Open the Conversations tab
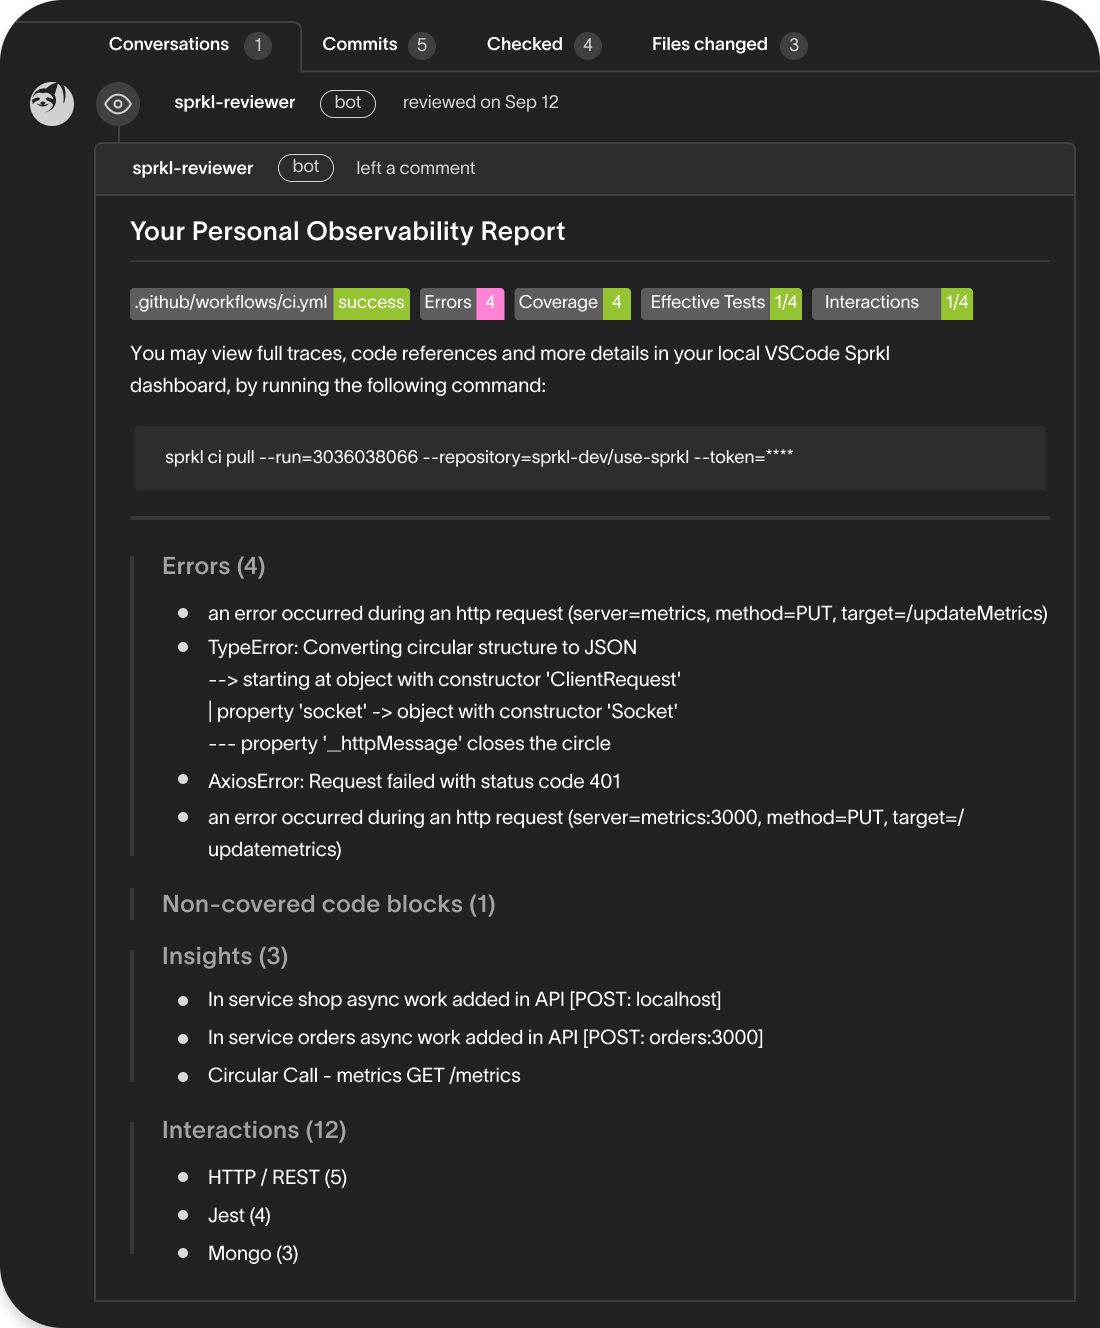This screenshot has width=1100, height=1328. [x=189, y=45]
